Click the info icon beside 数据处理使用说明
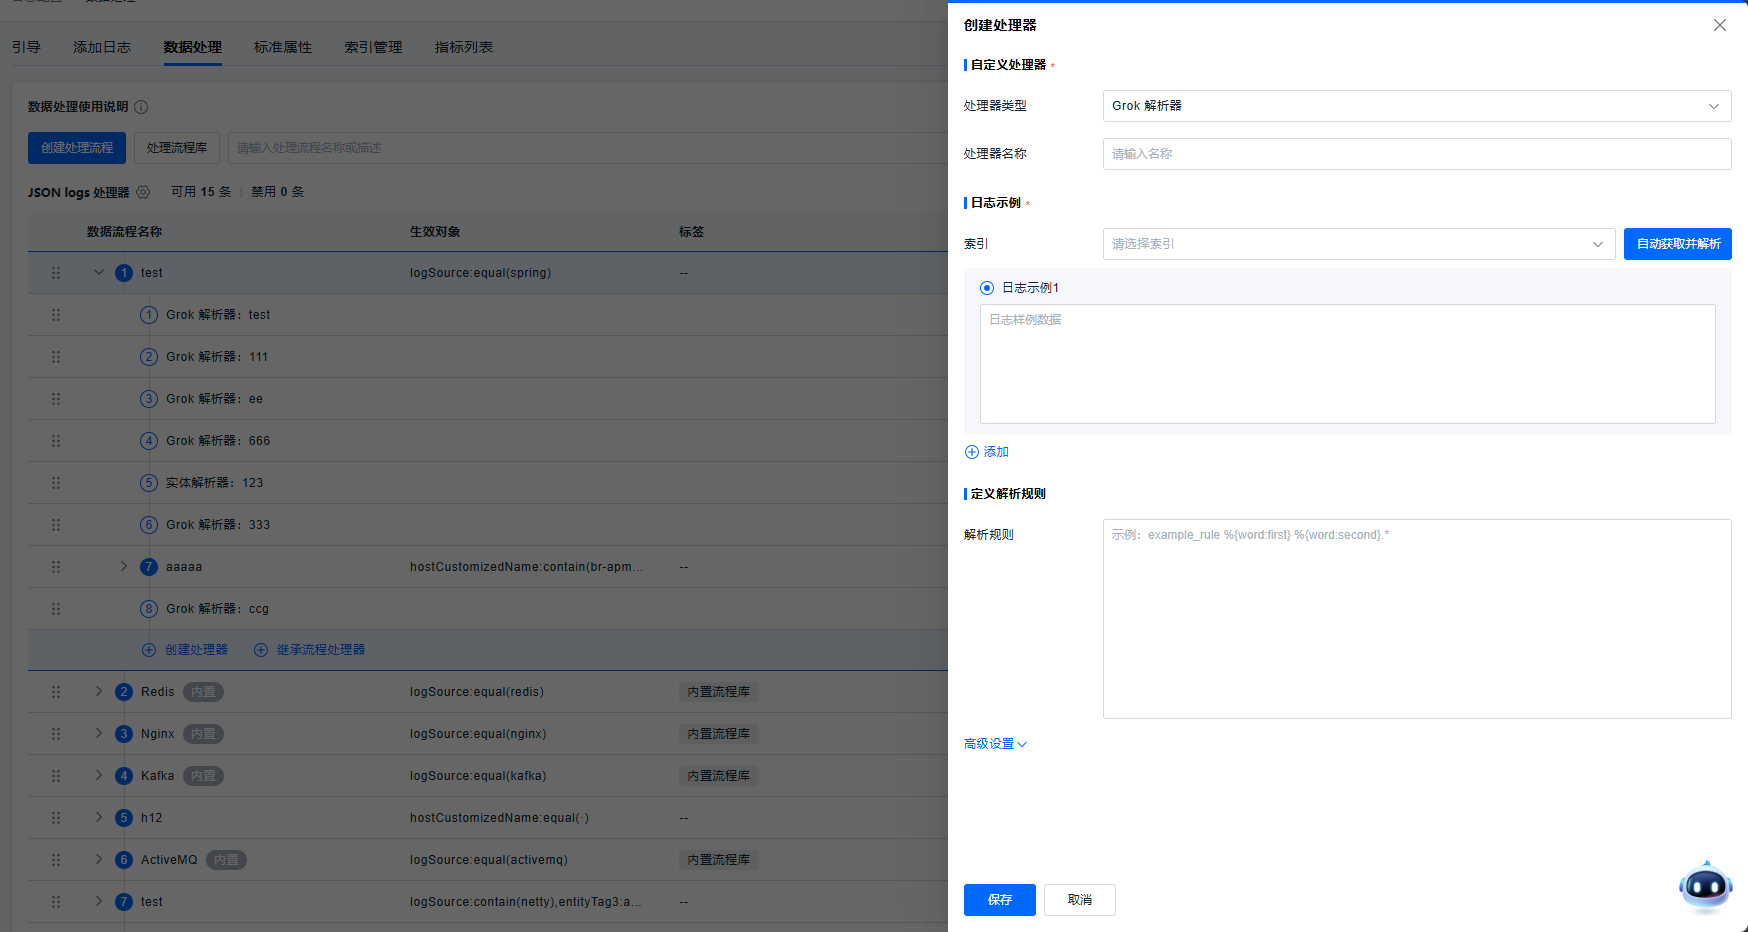This screenshot has width=1748, height=932. point(141,107)
